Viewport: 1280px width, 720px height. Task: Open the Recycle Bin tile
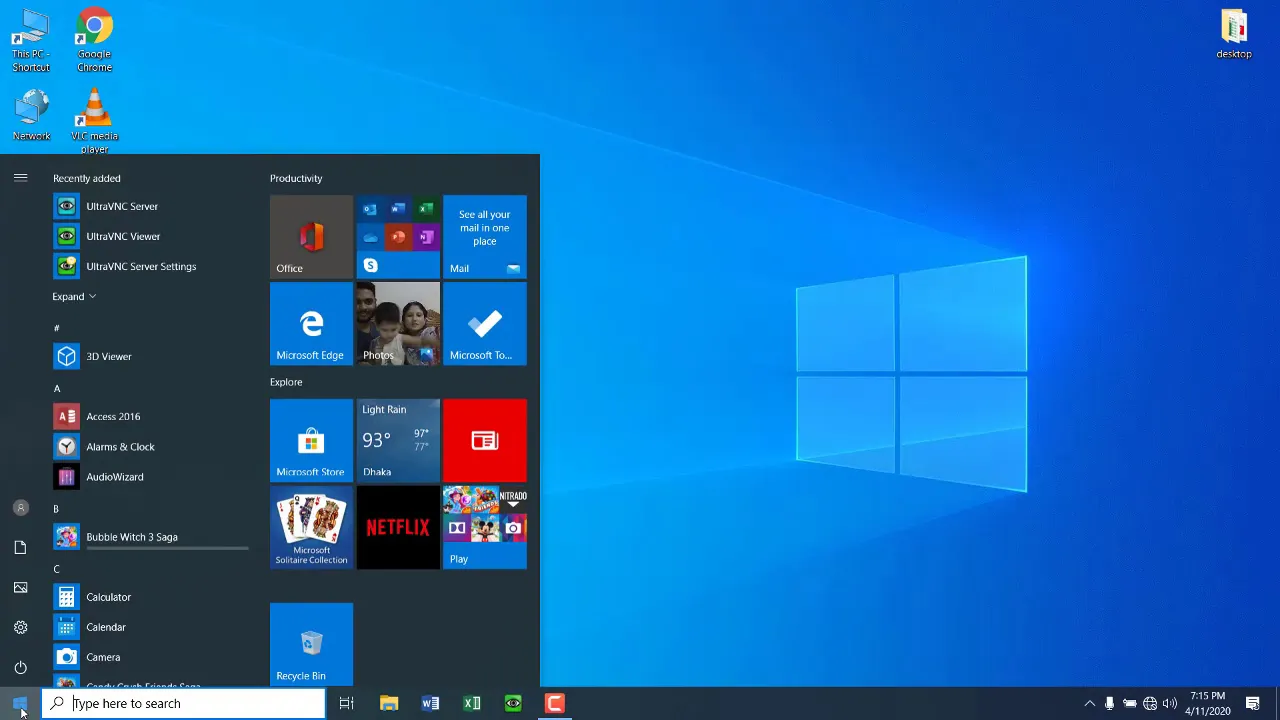pos(311,644)
